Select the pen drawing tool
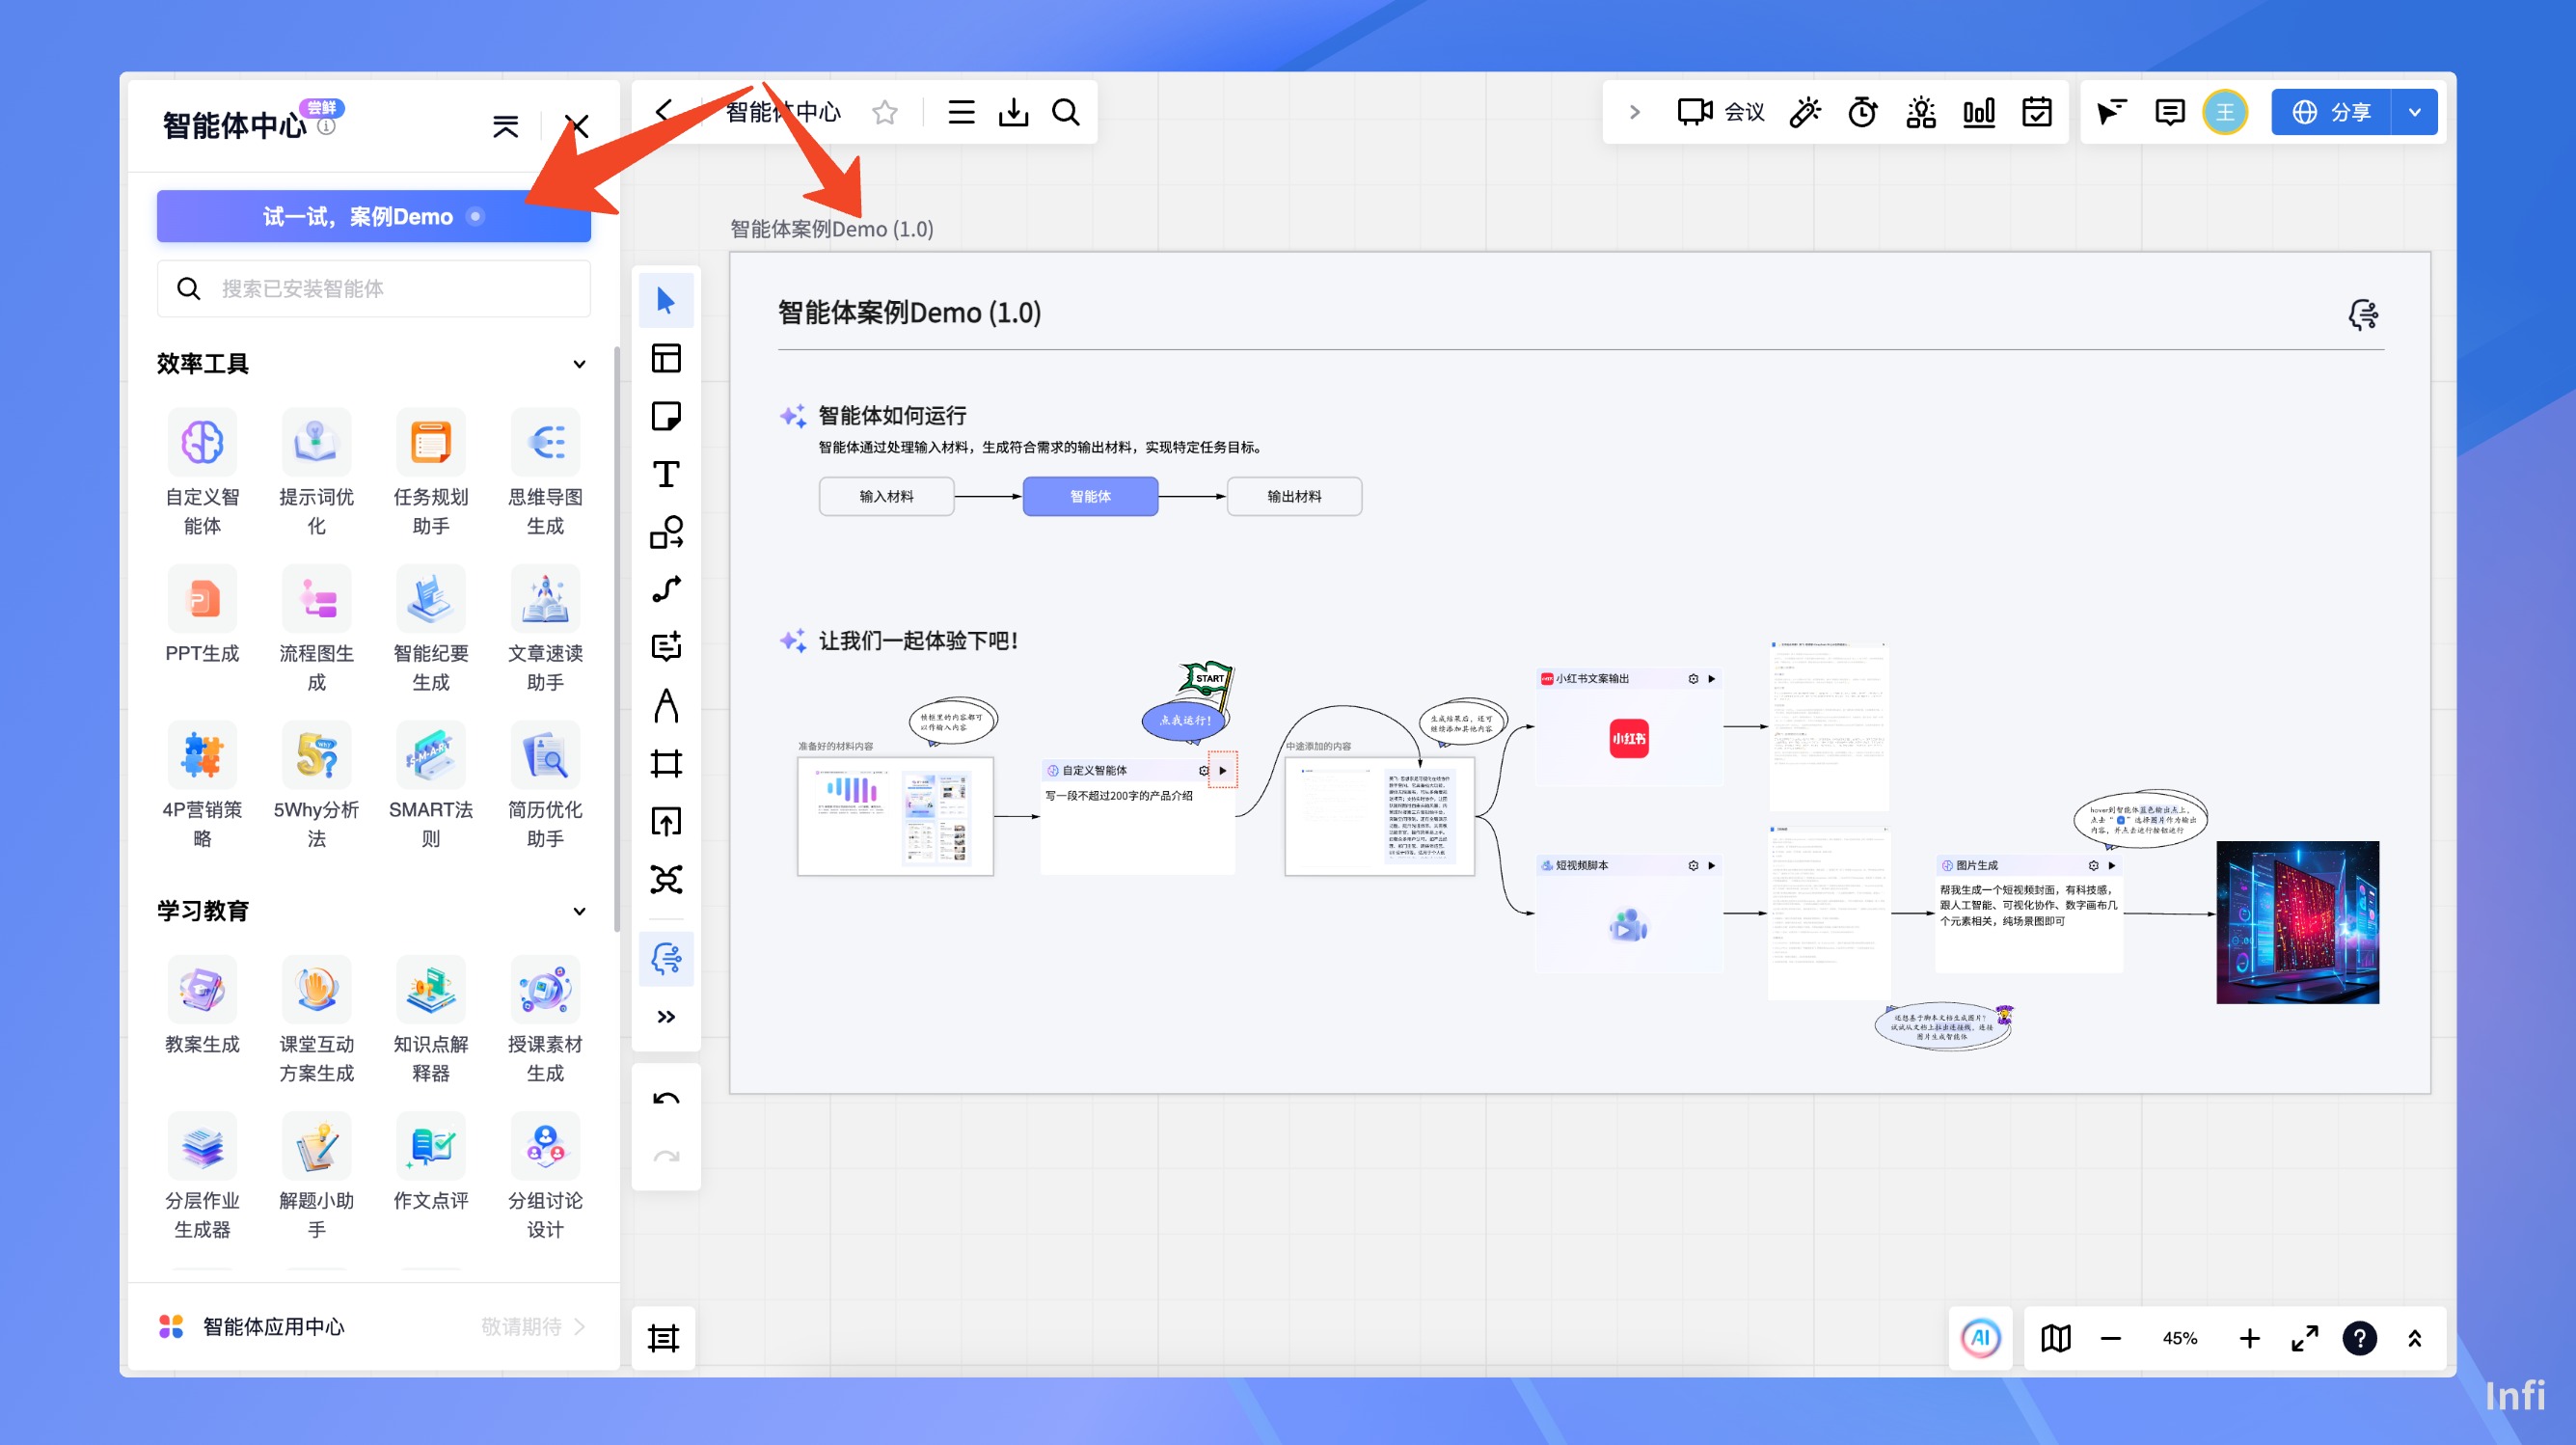This screenshot has width=2576, height=1445. 666,705
